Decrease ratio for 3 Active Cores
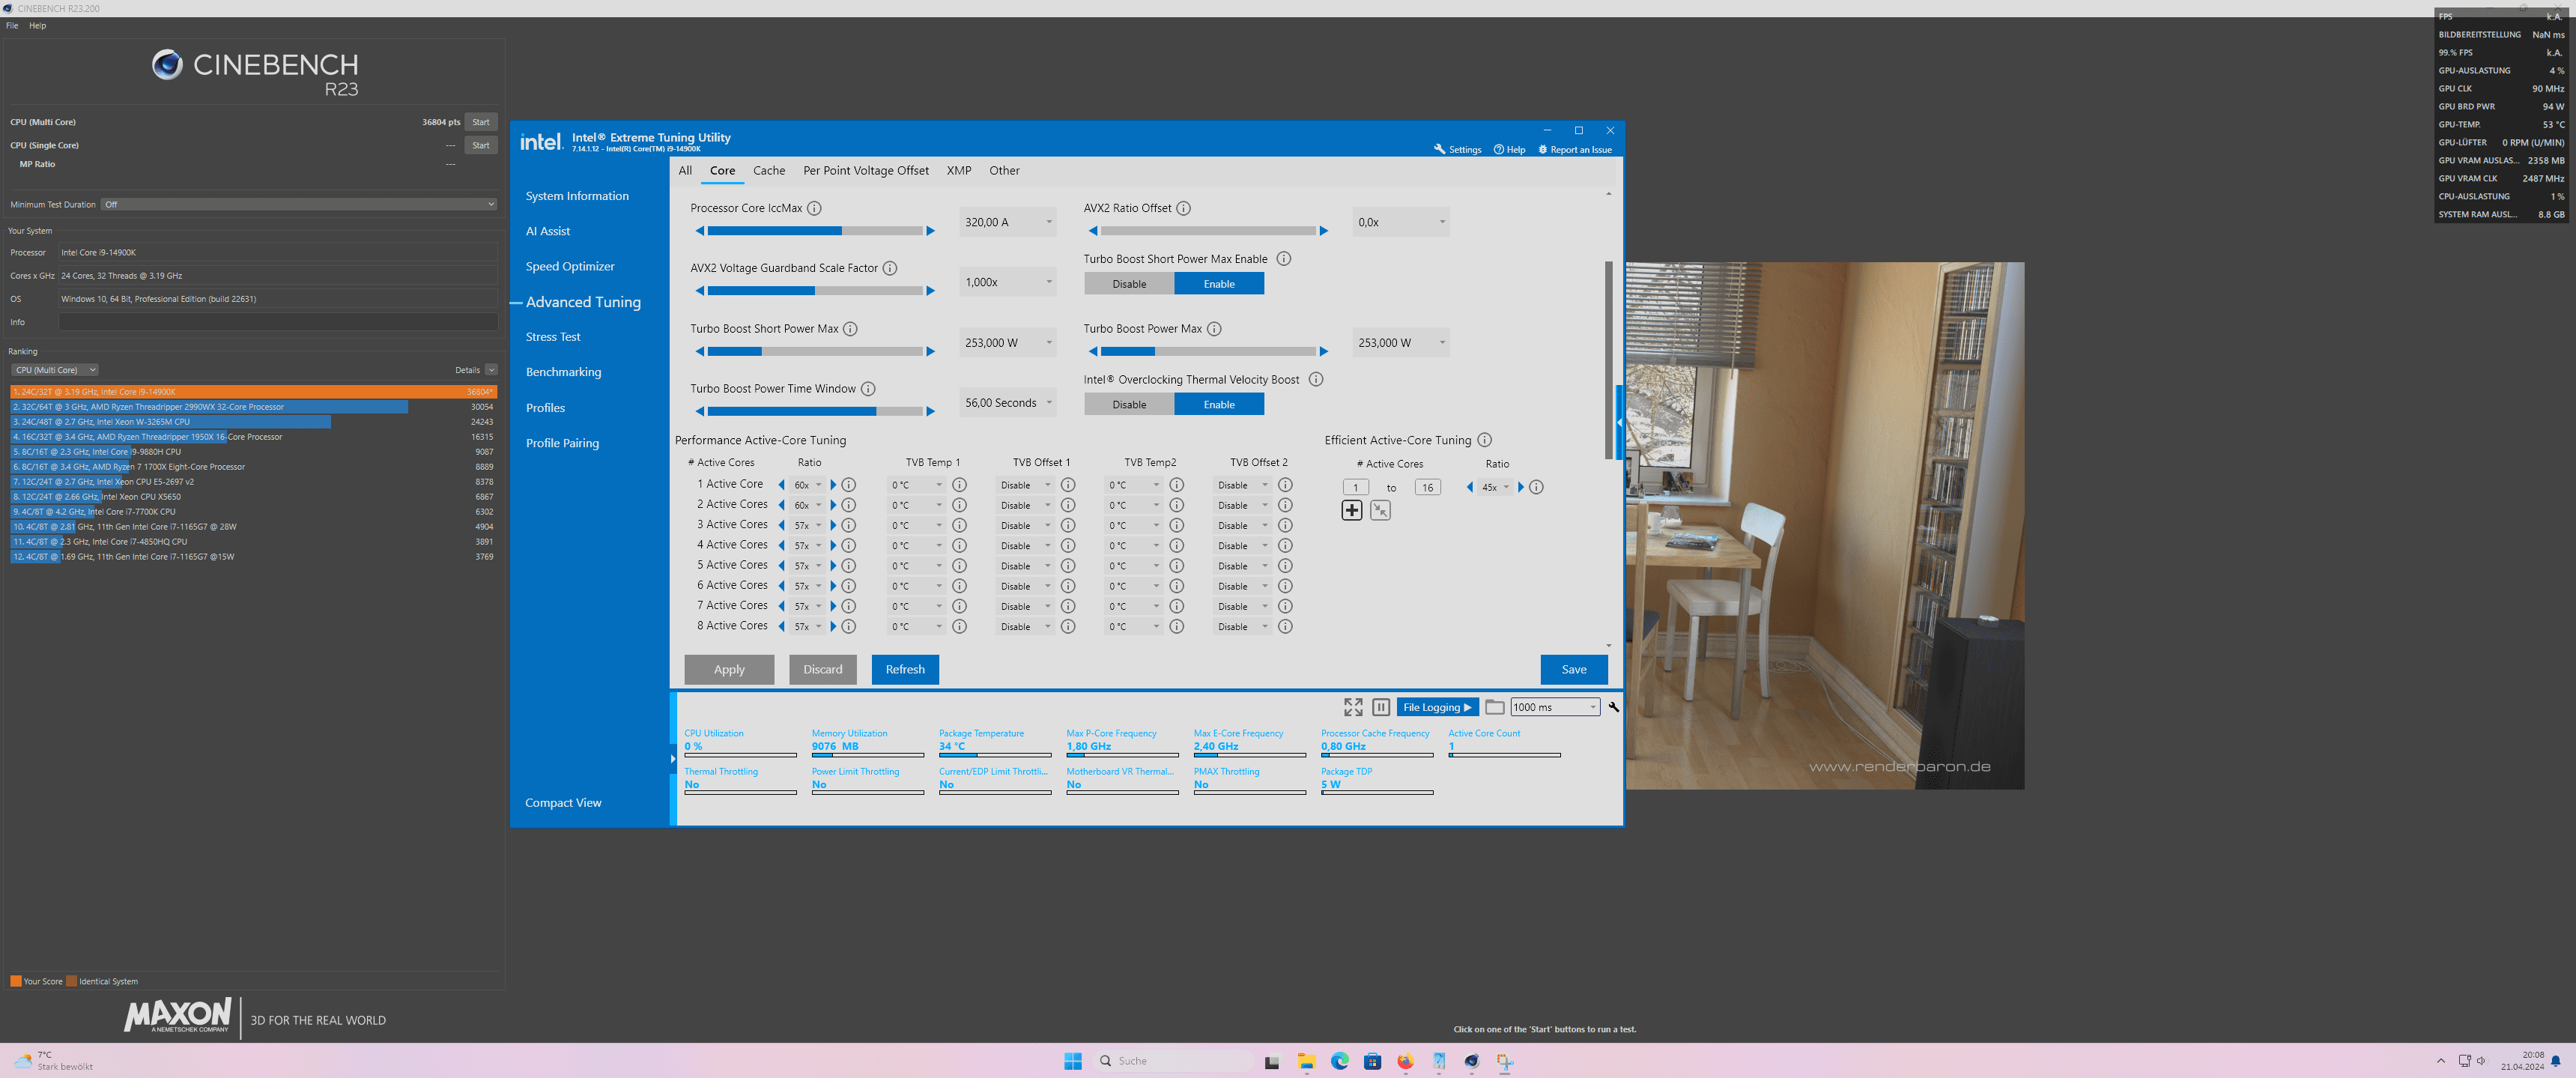Screen dimensions: 2576x1078 781,525
